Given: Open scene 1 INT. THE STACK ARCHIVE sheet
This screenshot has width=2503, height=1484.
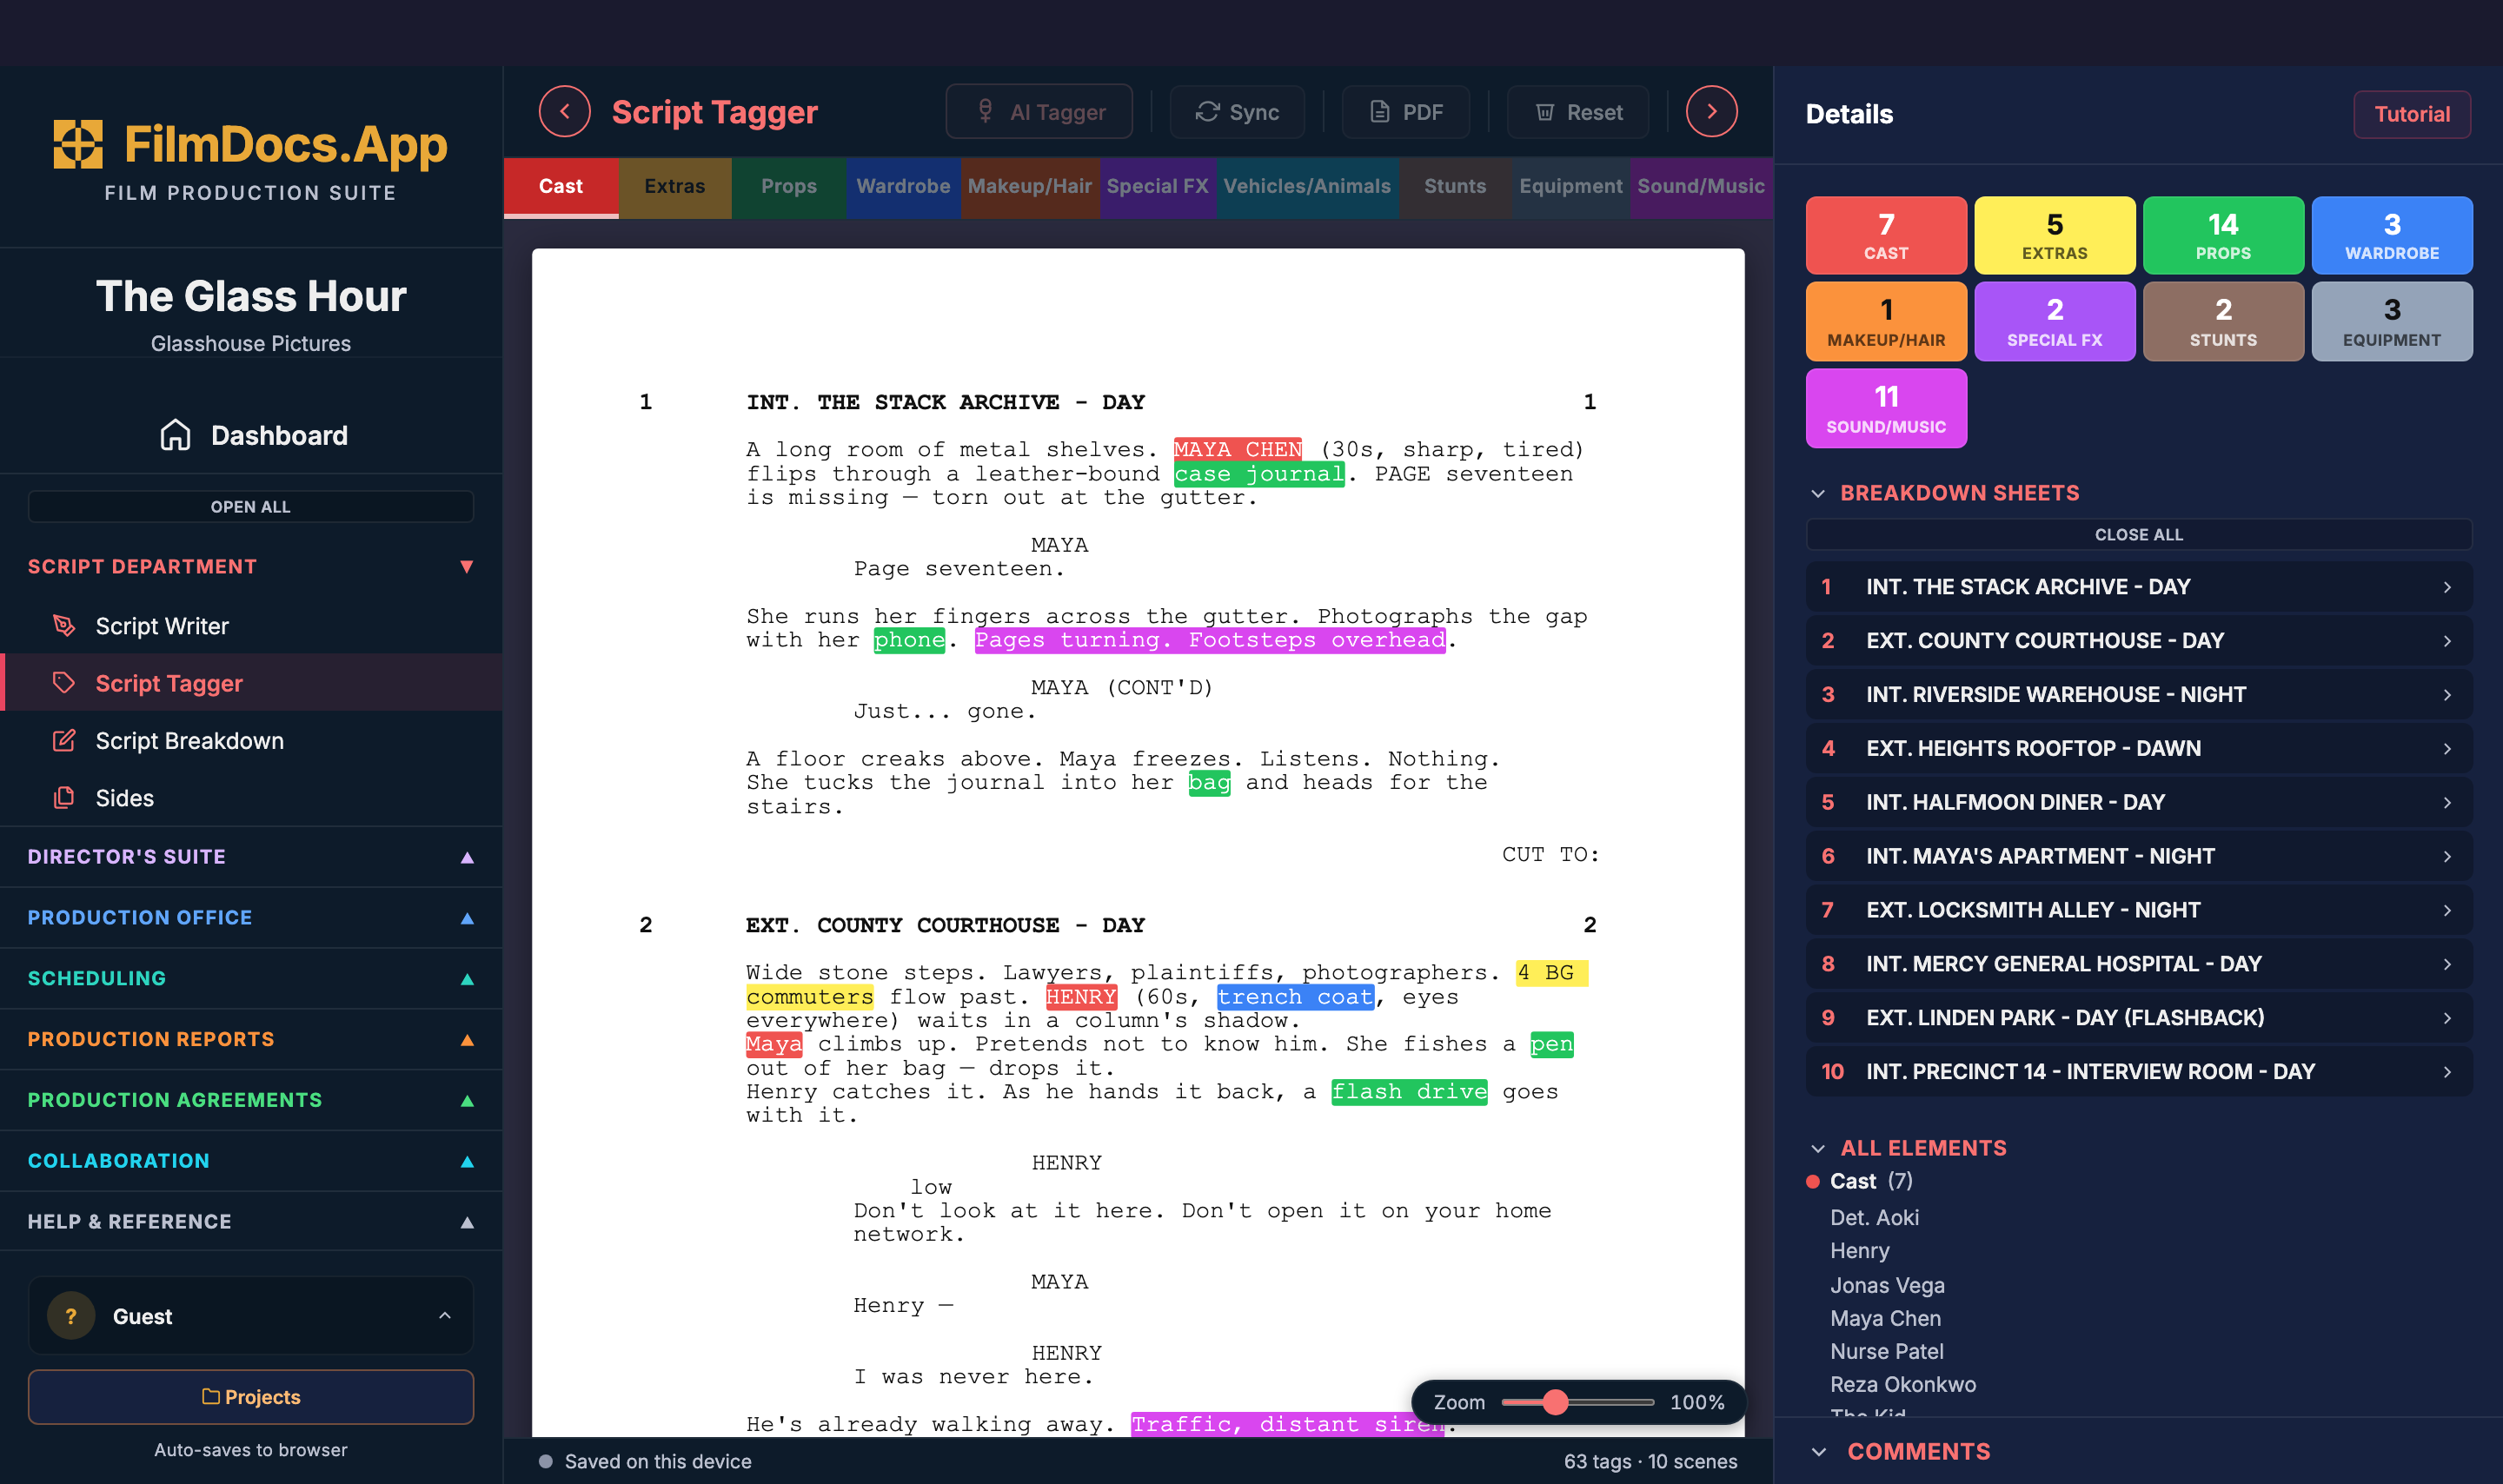Looking at the screenshot, I should [2139, 587].
